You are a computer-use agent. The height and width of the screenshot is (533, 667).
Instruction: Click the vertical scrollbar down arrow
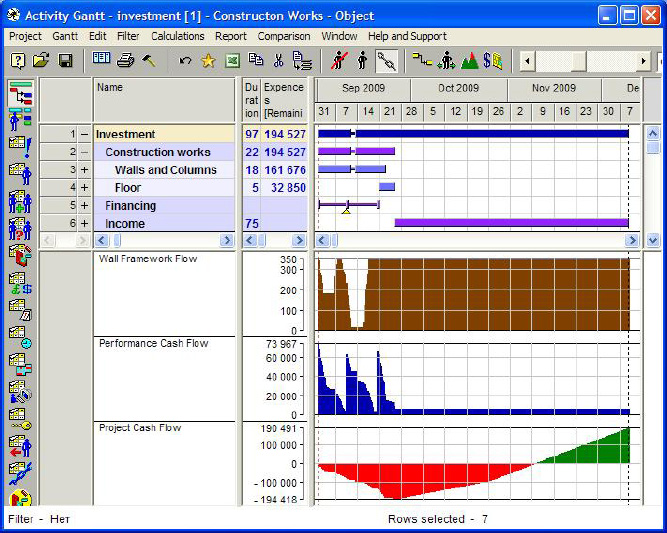653,240
